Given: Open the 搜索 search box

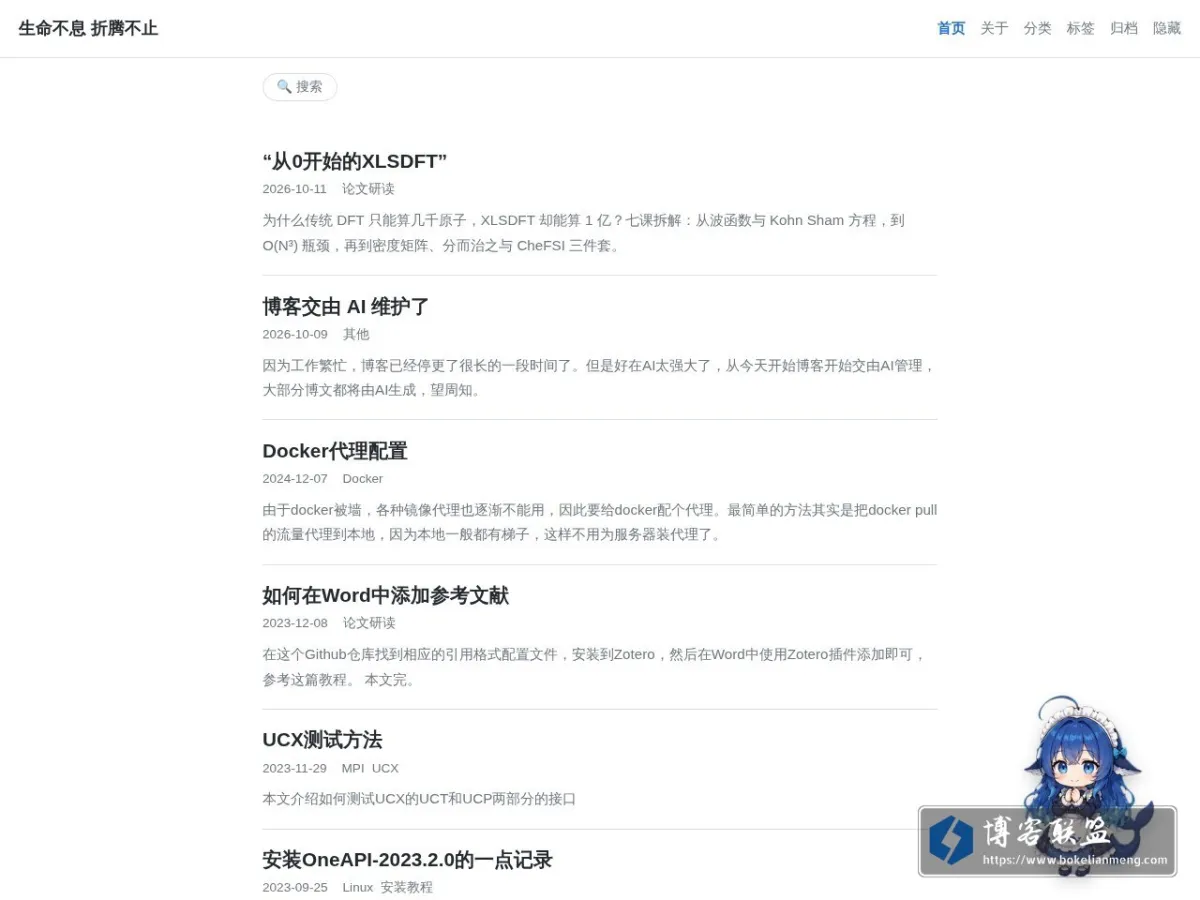Looking at the screenshot, I should click(300, 87).
